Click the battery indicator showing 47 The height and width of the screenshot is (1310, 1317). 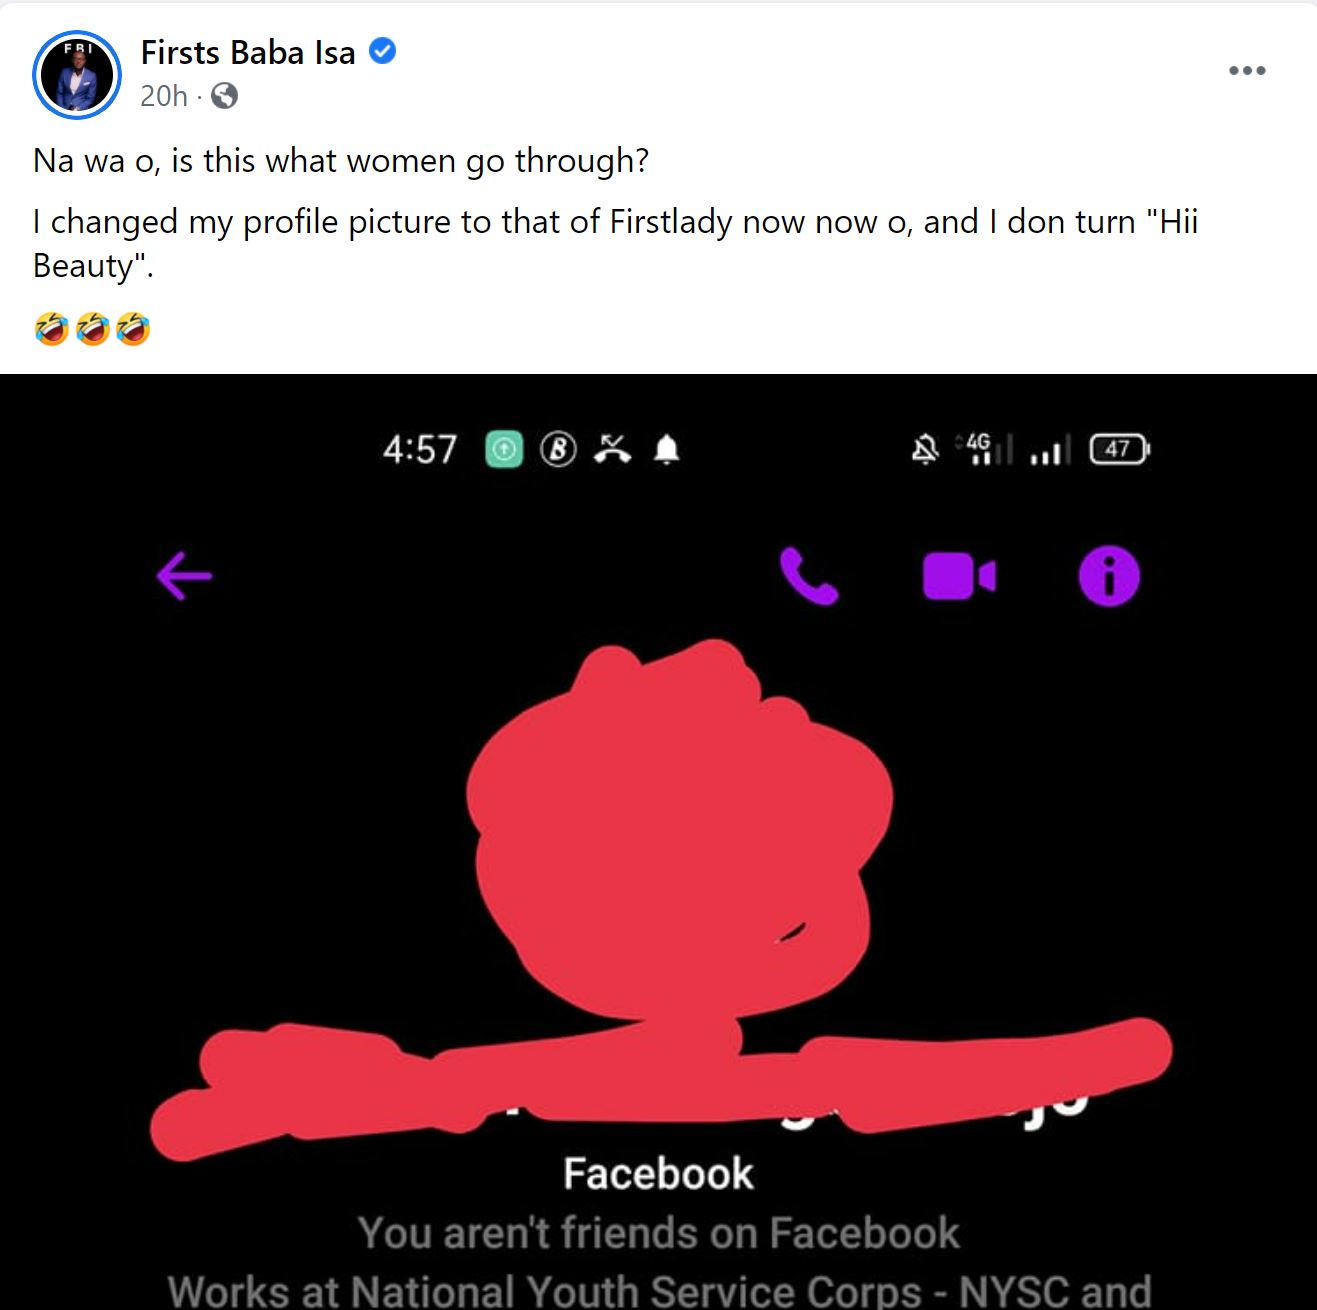click(1120, 449)
